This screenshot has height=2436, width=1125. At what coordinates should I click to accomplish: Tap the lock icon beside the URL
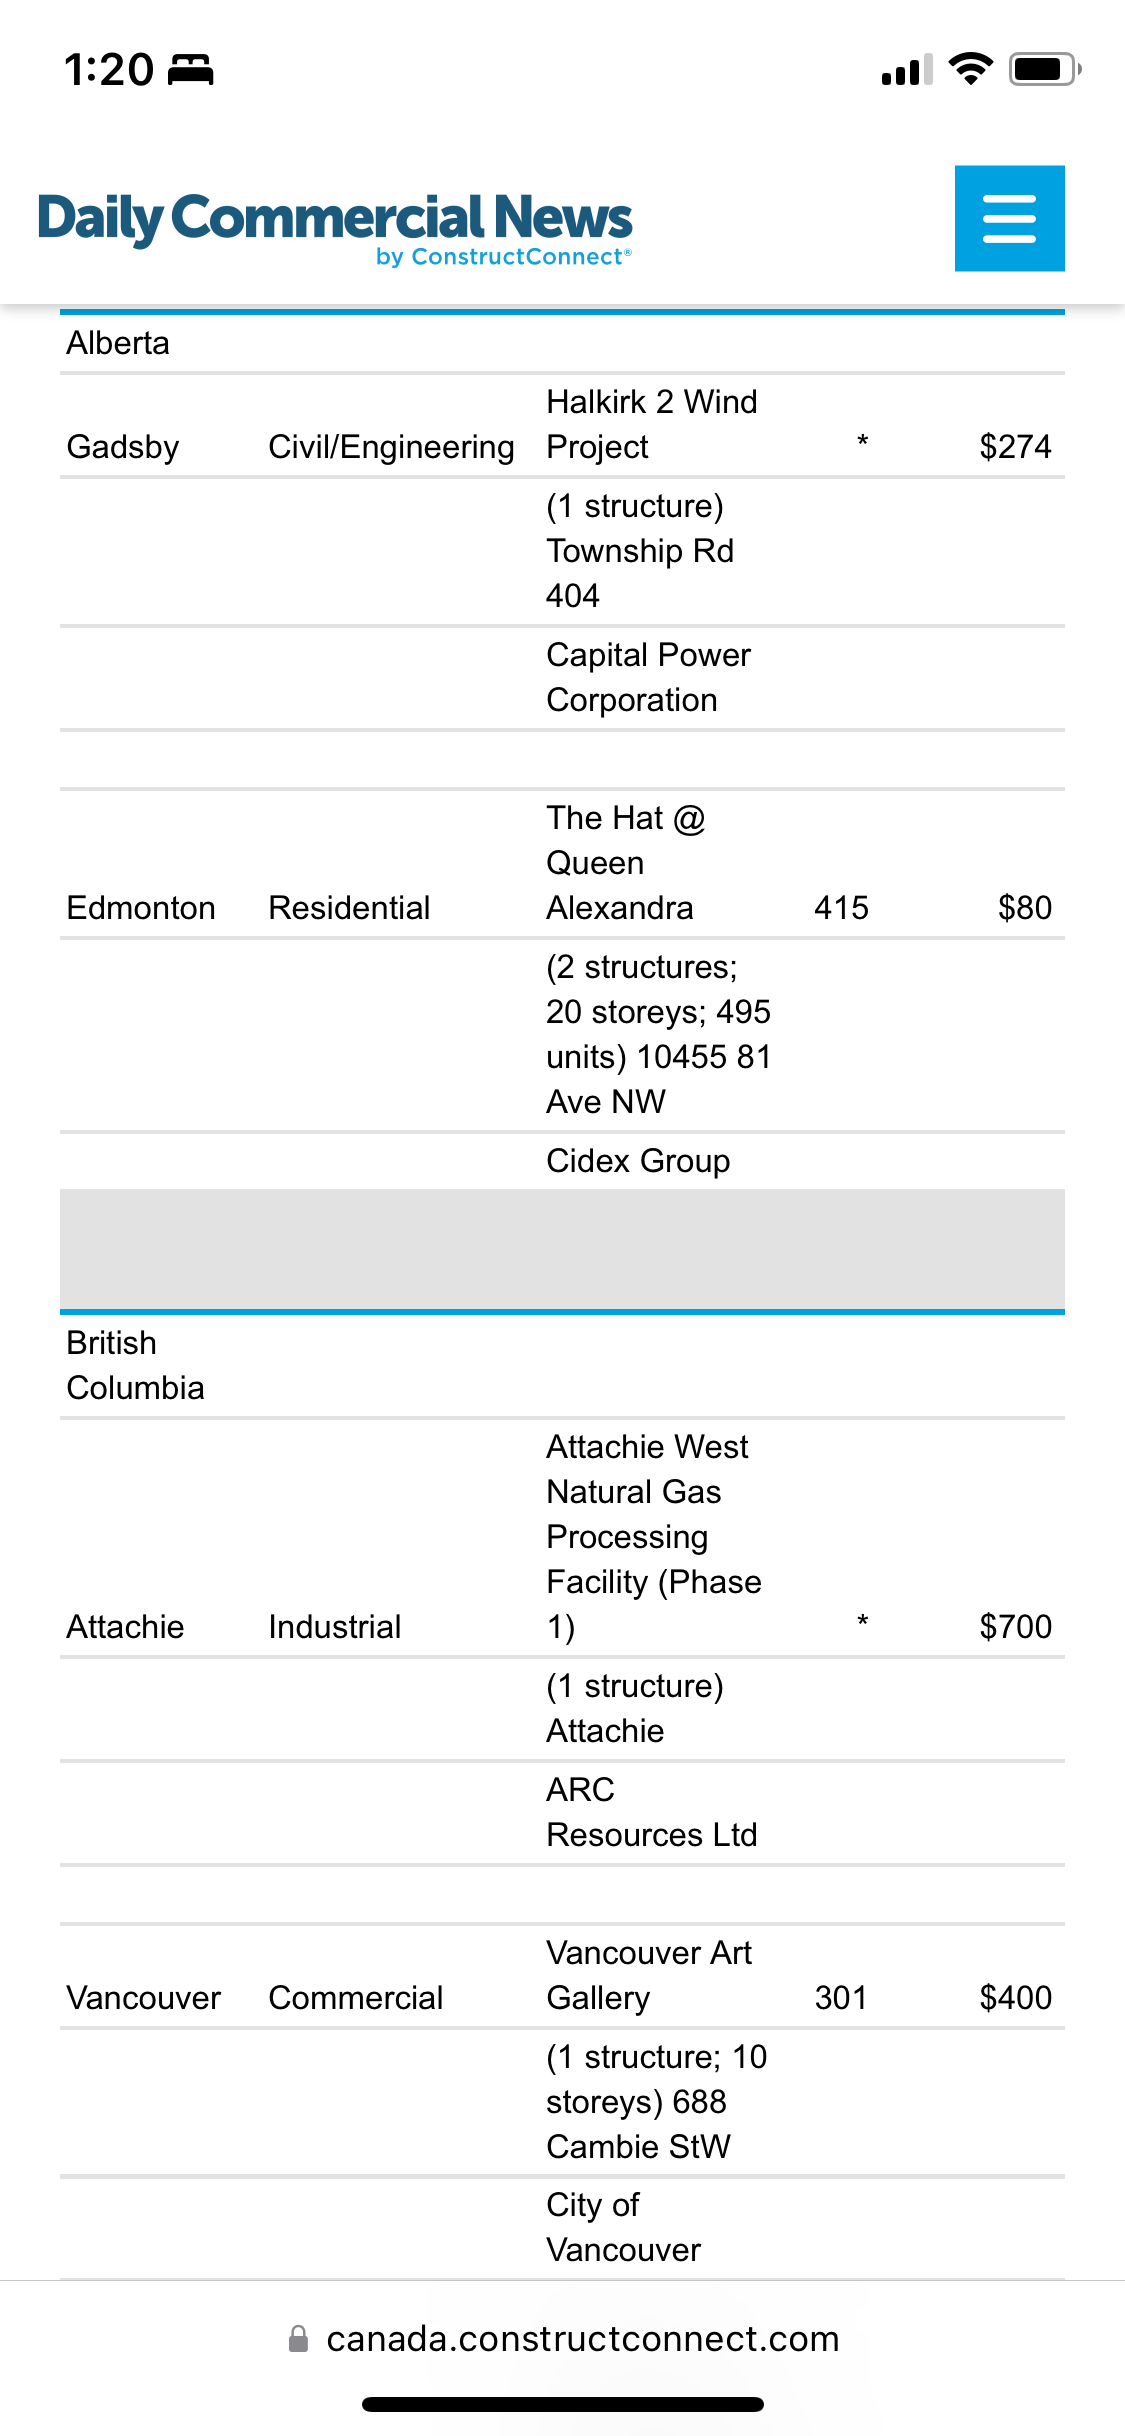(298, 2338)
